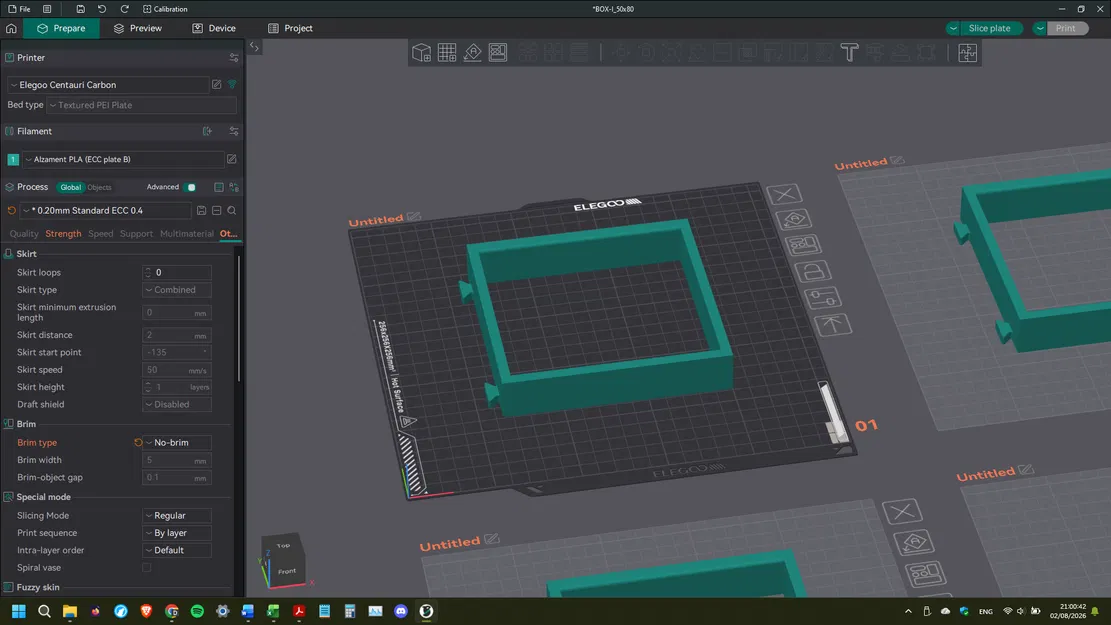Open the Speed settings tab
1111x625 pixels.
coord(101,234)
